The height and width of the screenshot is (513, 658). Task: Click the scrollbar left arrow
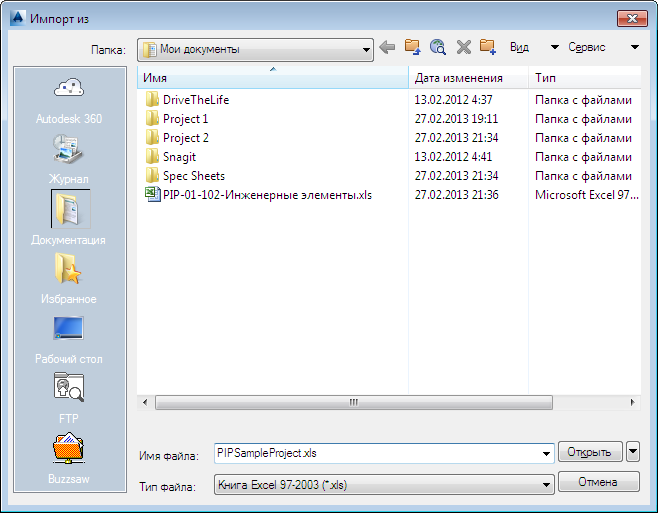[145, 402]
